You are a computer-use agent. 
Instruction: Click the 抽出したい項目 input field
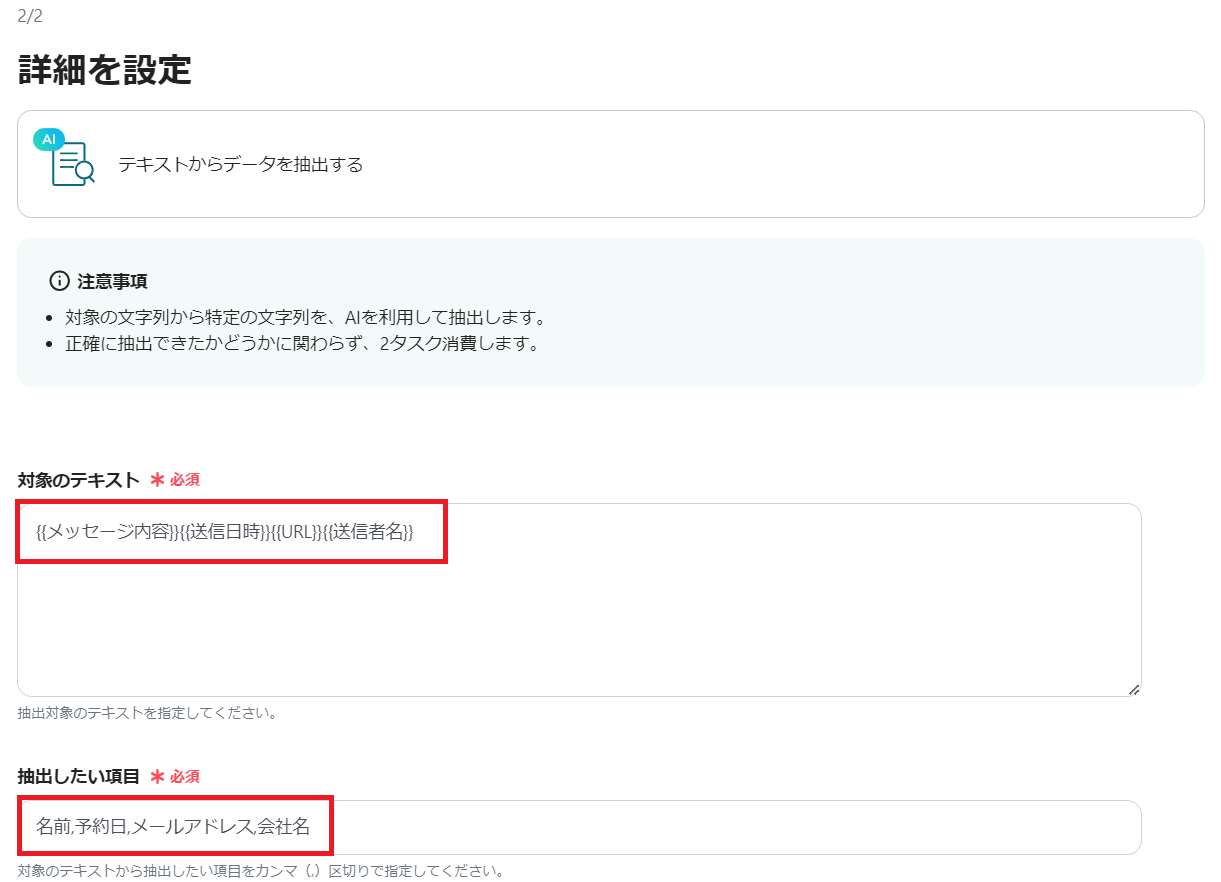tap(579, 827)
